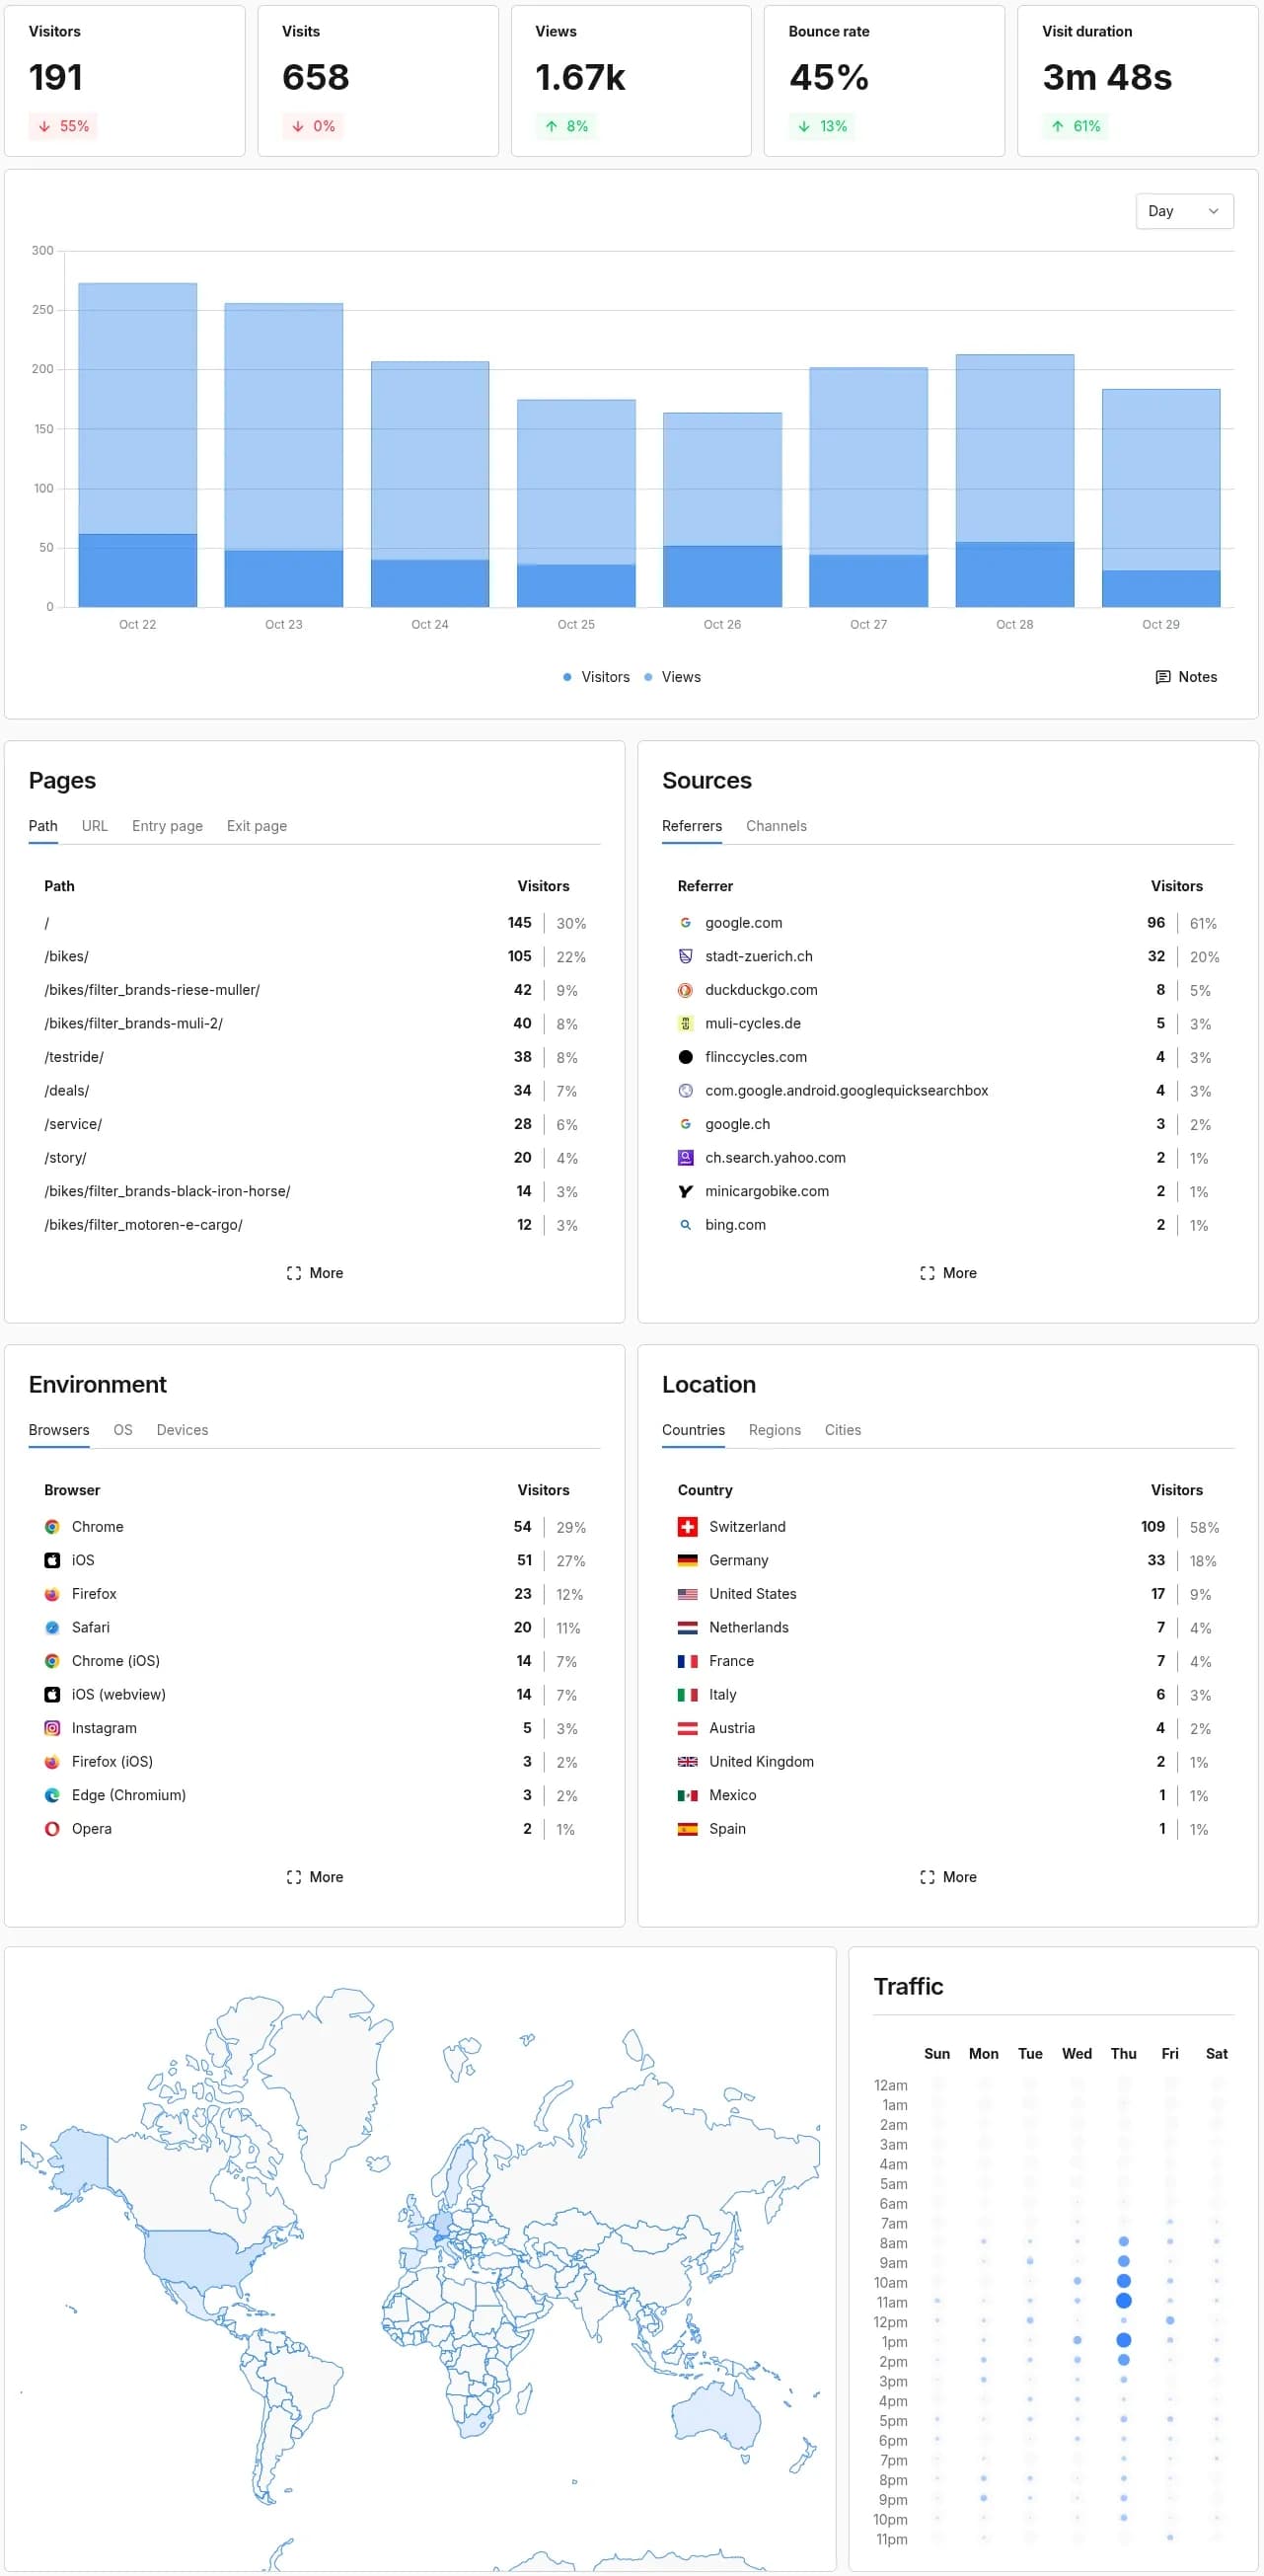This screenshot has height=2576, width=1264.
Task: Expand Pages list with More button
Action: click(x=314, y=1273)
